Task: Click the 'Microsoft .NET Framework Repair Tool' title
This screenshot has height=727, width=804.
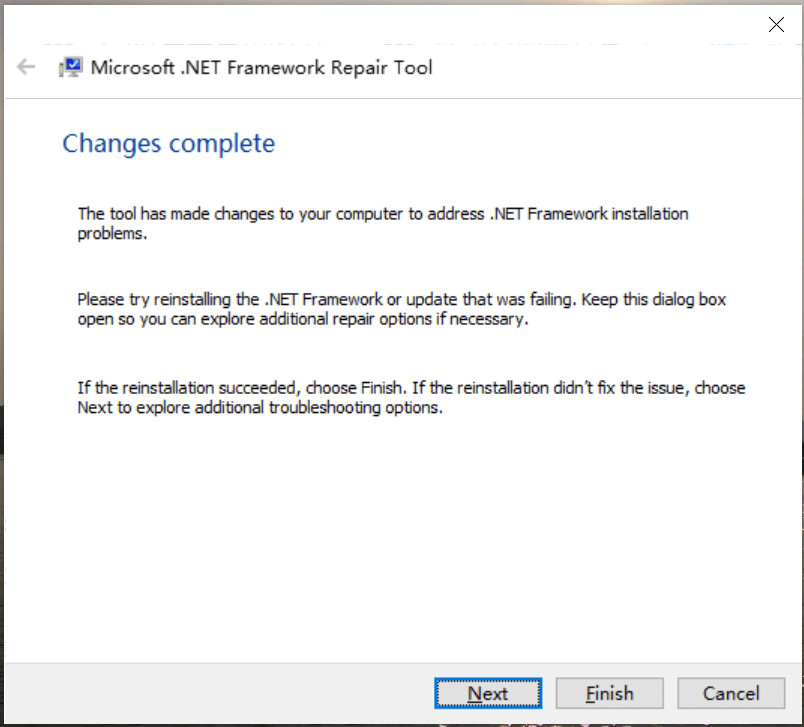Action: click(x=262, y=67)
